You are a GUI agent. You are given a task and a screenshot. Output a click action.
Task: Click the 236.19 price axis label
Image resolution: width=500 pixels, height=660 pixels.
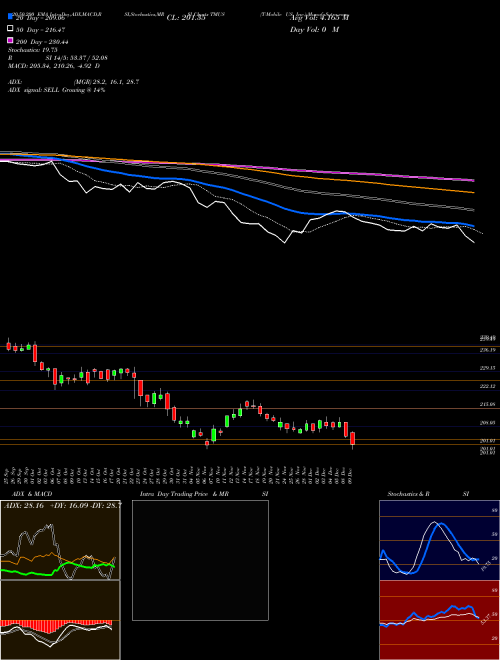[x=487, y=350]
